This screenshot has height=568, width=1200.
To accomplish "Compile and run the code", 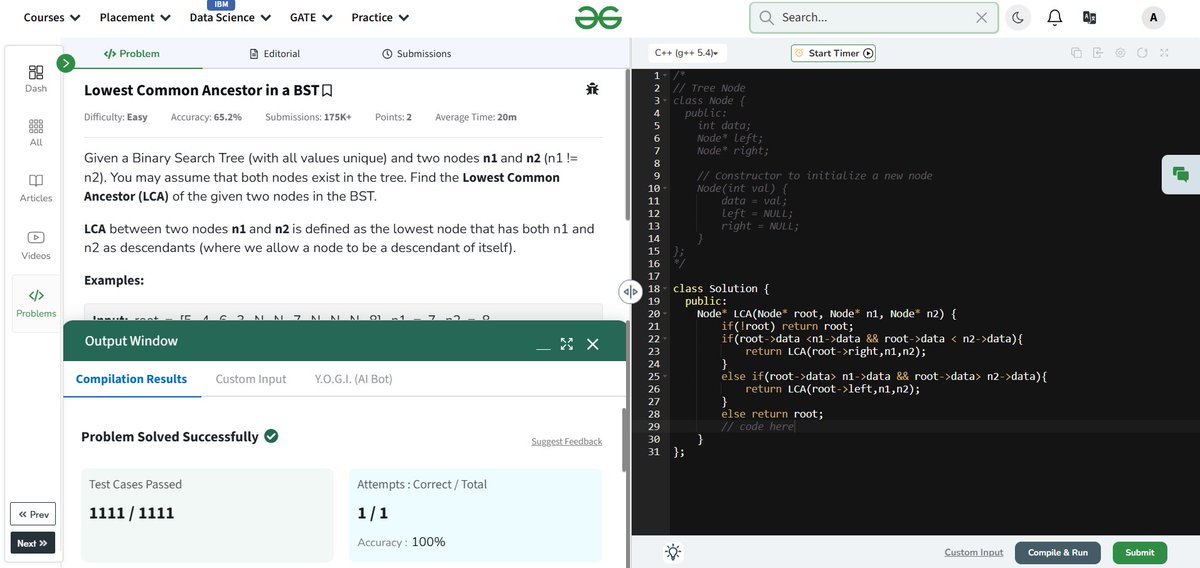I will [1057, 552].
